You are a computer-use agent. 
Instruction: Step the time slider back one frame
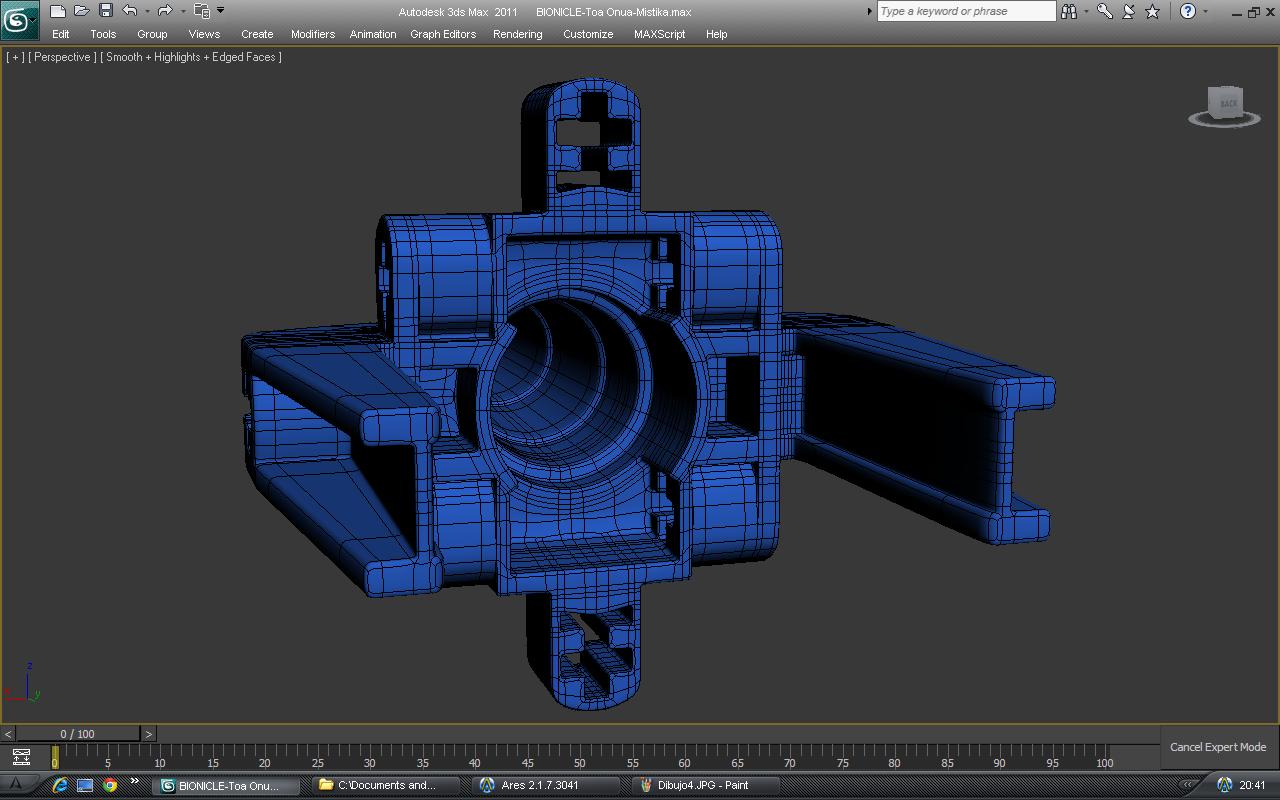(8, 734)
